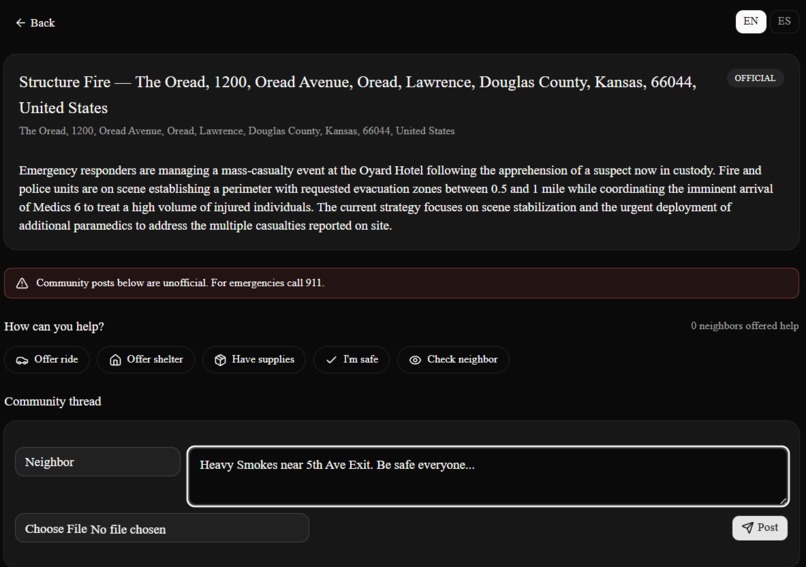The width and height of the screenshot is (806, 567).
Task: Click the car icon on Offer ride
Action: coord(22,360)
